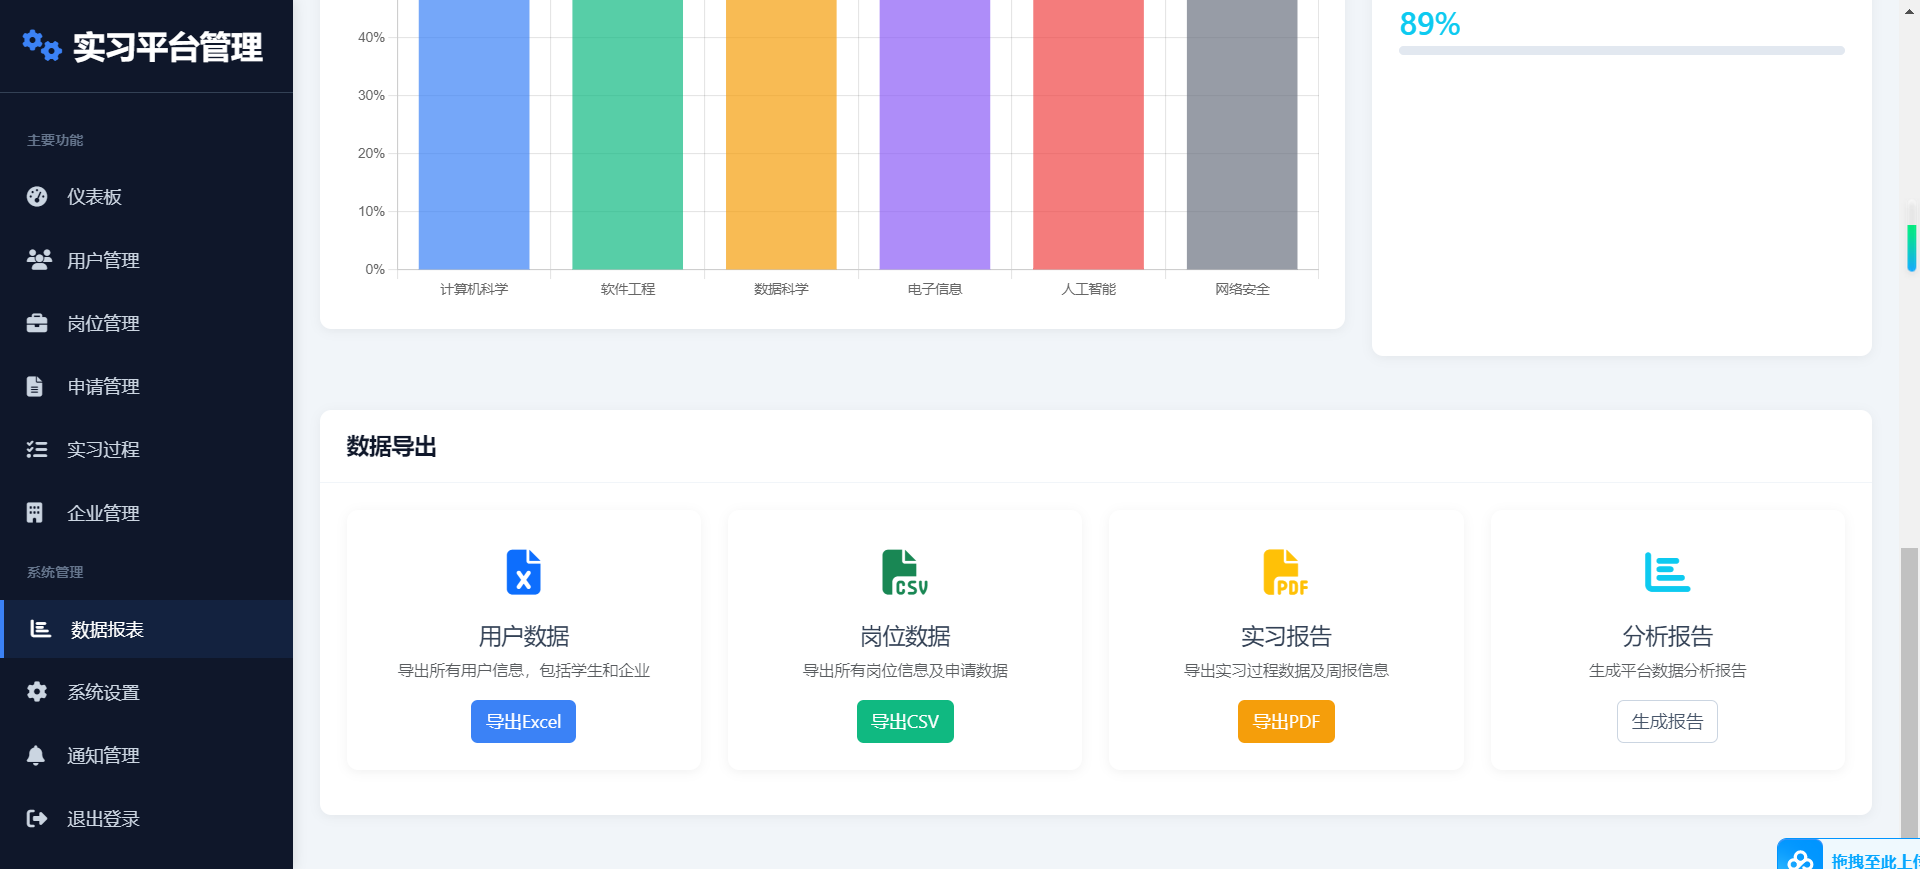Viewport: 1920px width, 869px height.
Task: Go to 通知管理
Action: tap(146, 755)
